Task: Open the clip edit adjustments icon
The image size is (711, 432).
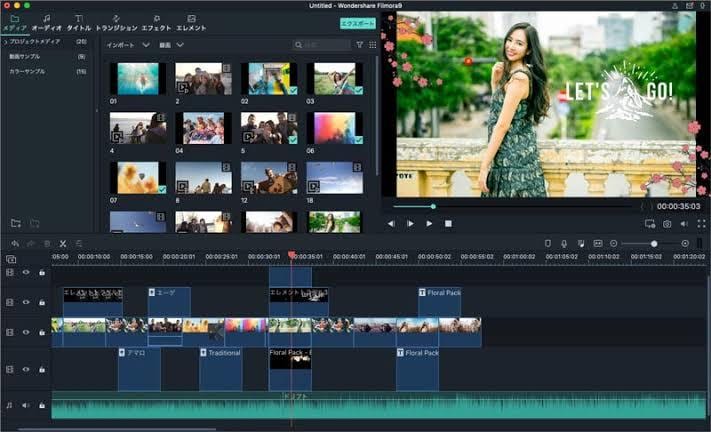Action: coord(79,243)
